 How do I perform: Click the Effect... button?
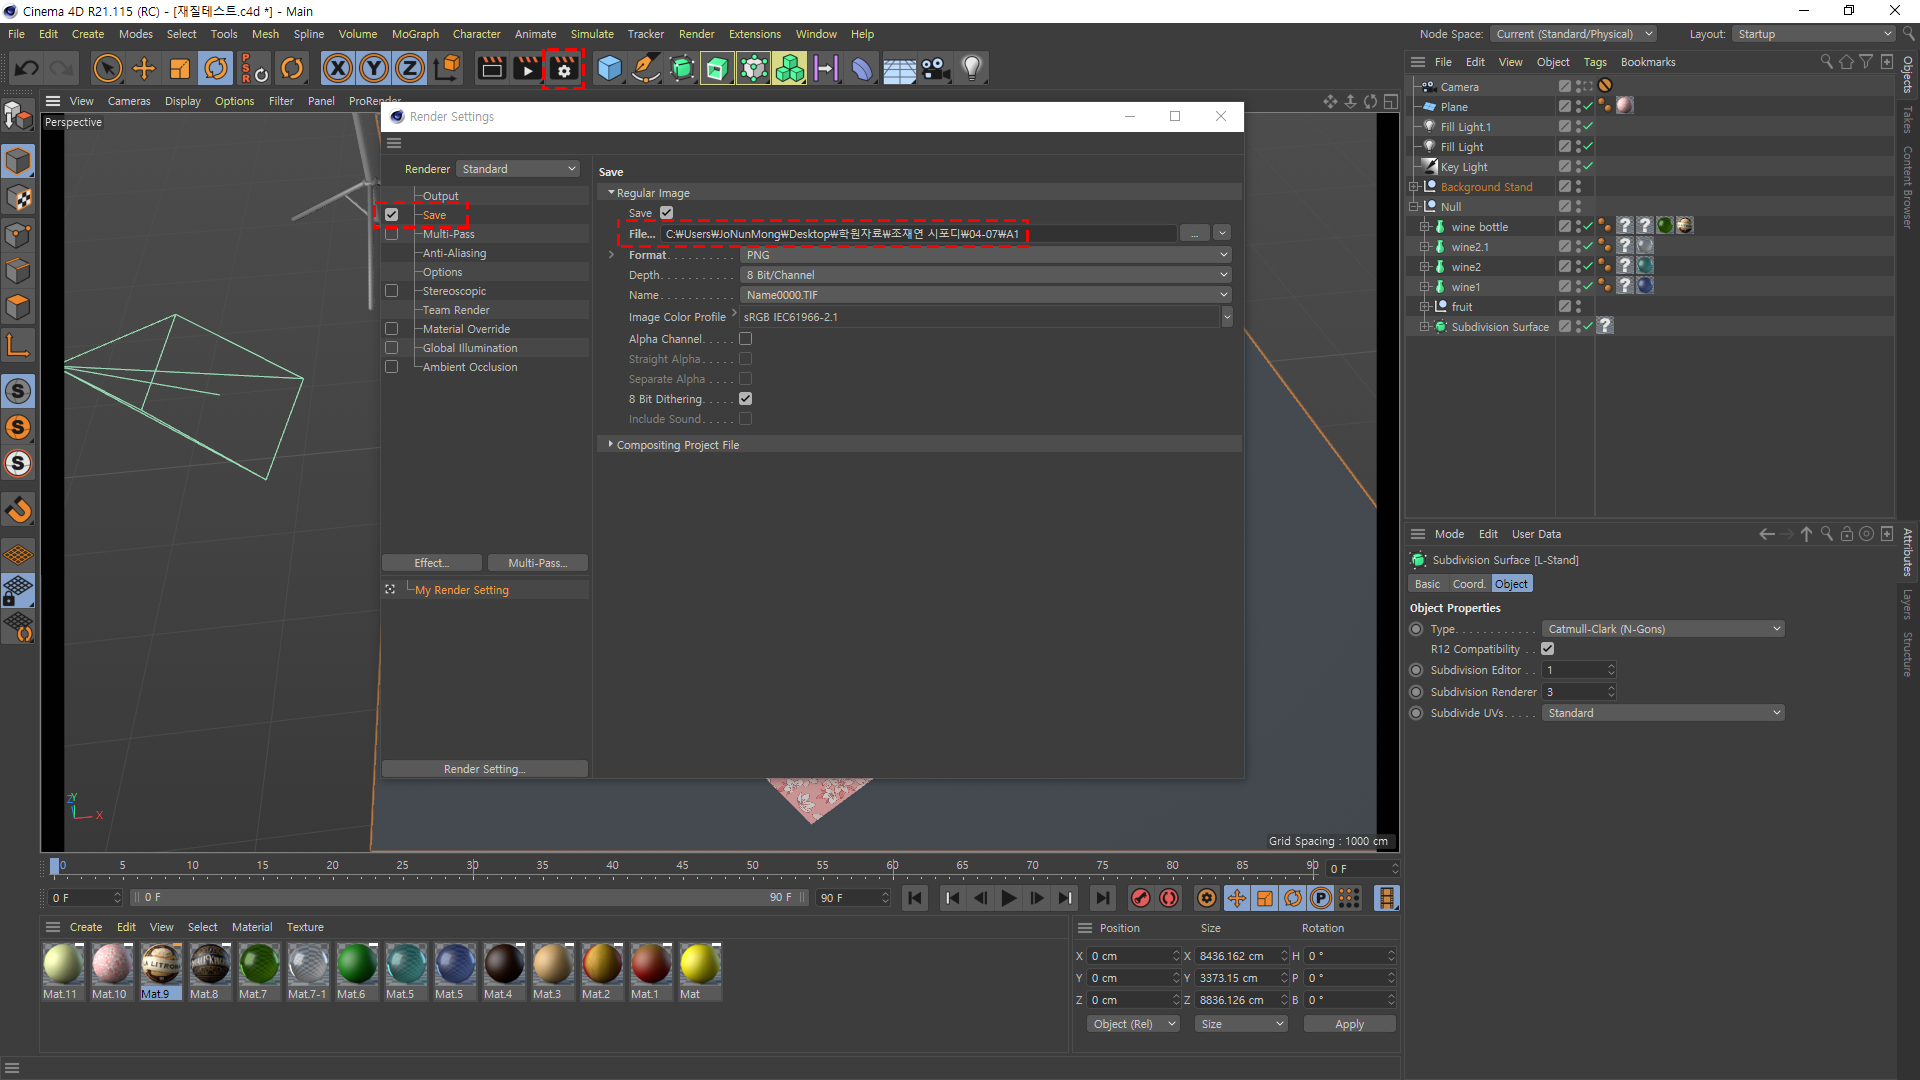[x=432, y=563]
